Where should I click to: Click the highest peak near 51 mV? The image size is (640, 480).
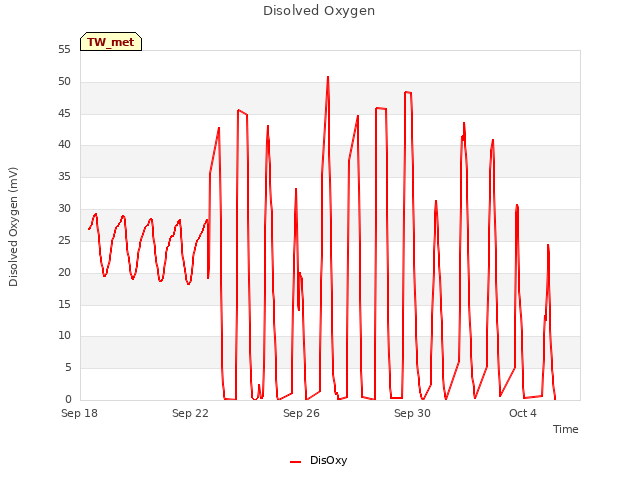pos(328,77)
